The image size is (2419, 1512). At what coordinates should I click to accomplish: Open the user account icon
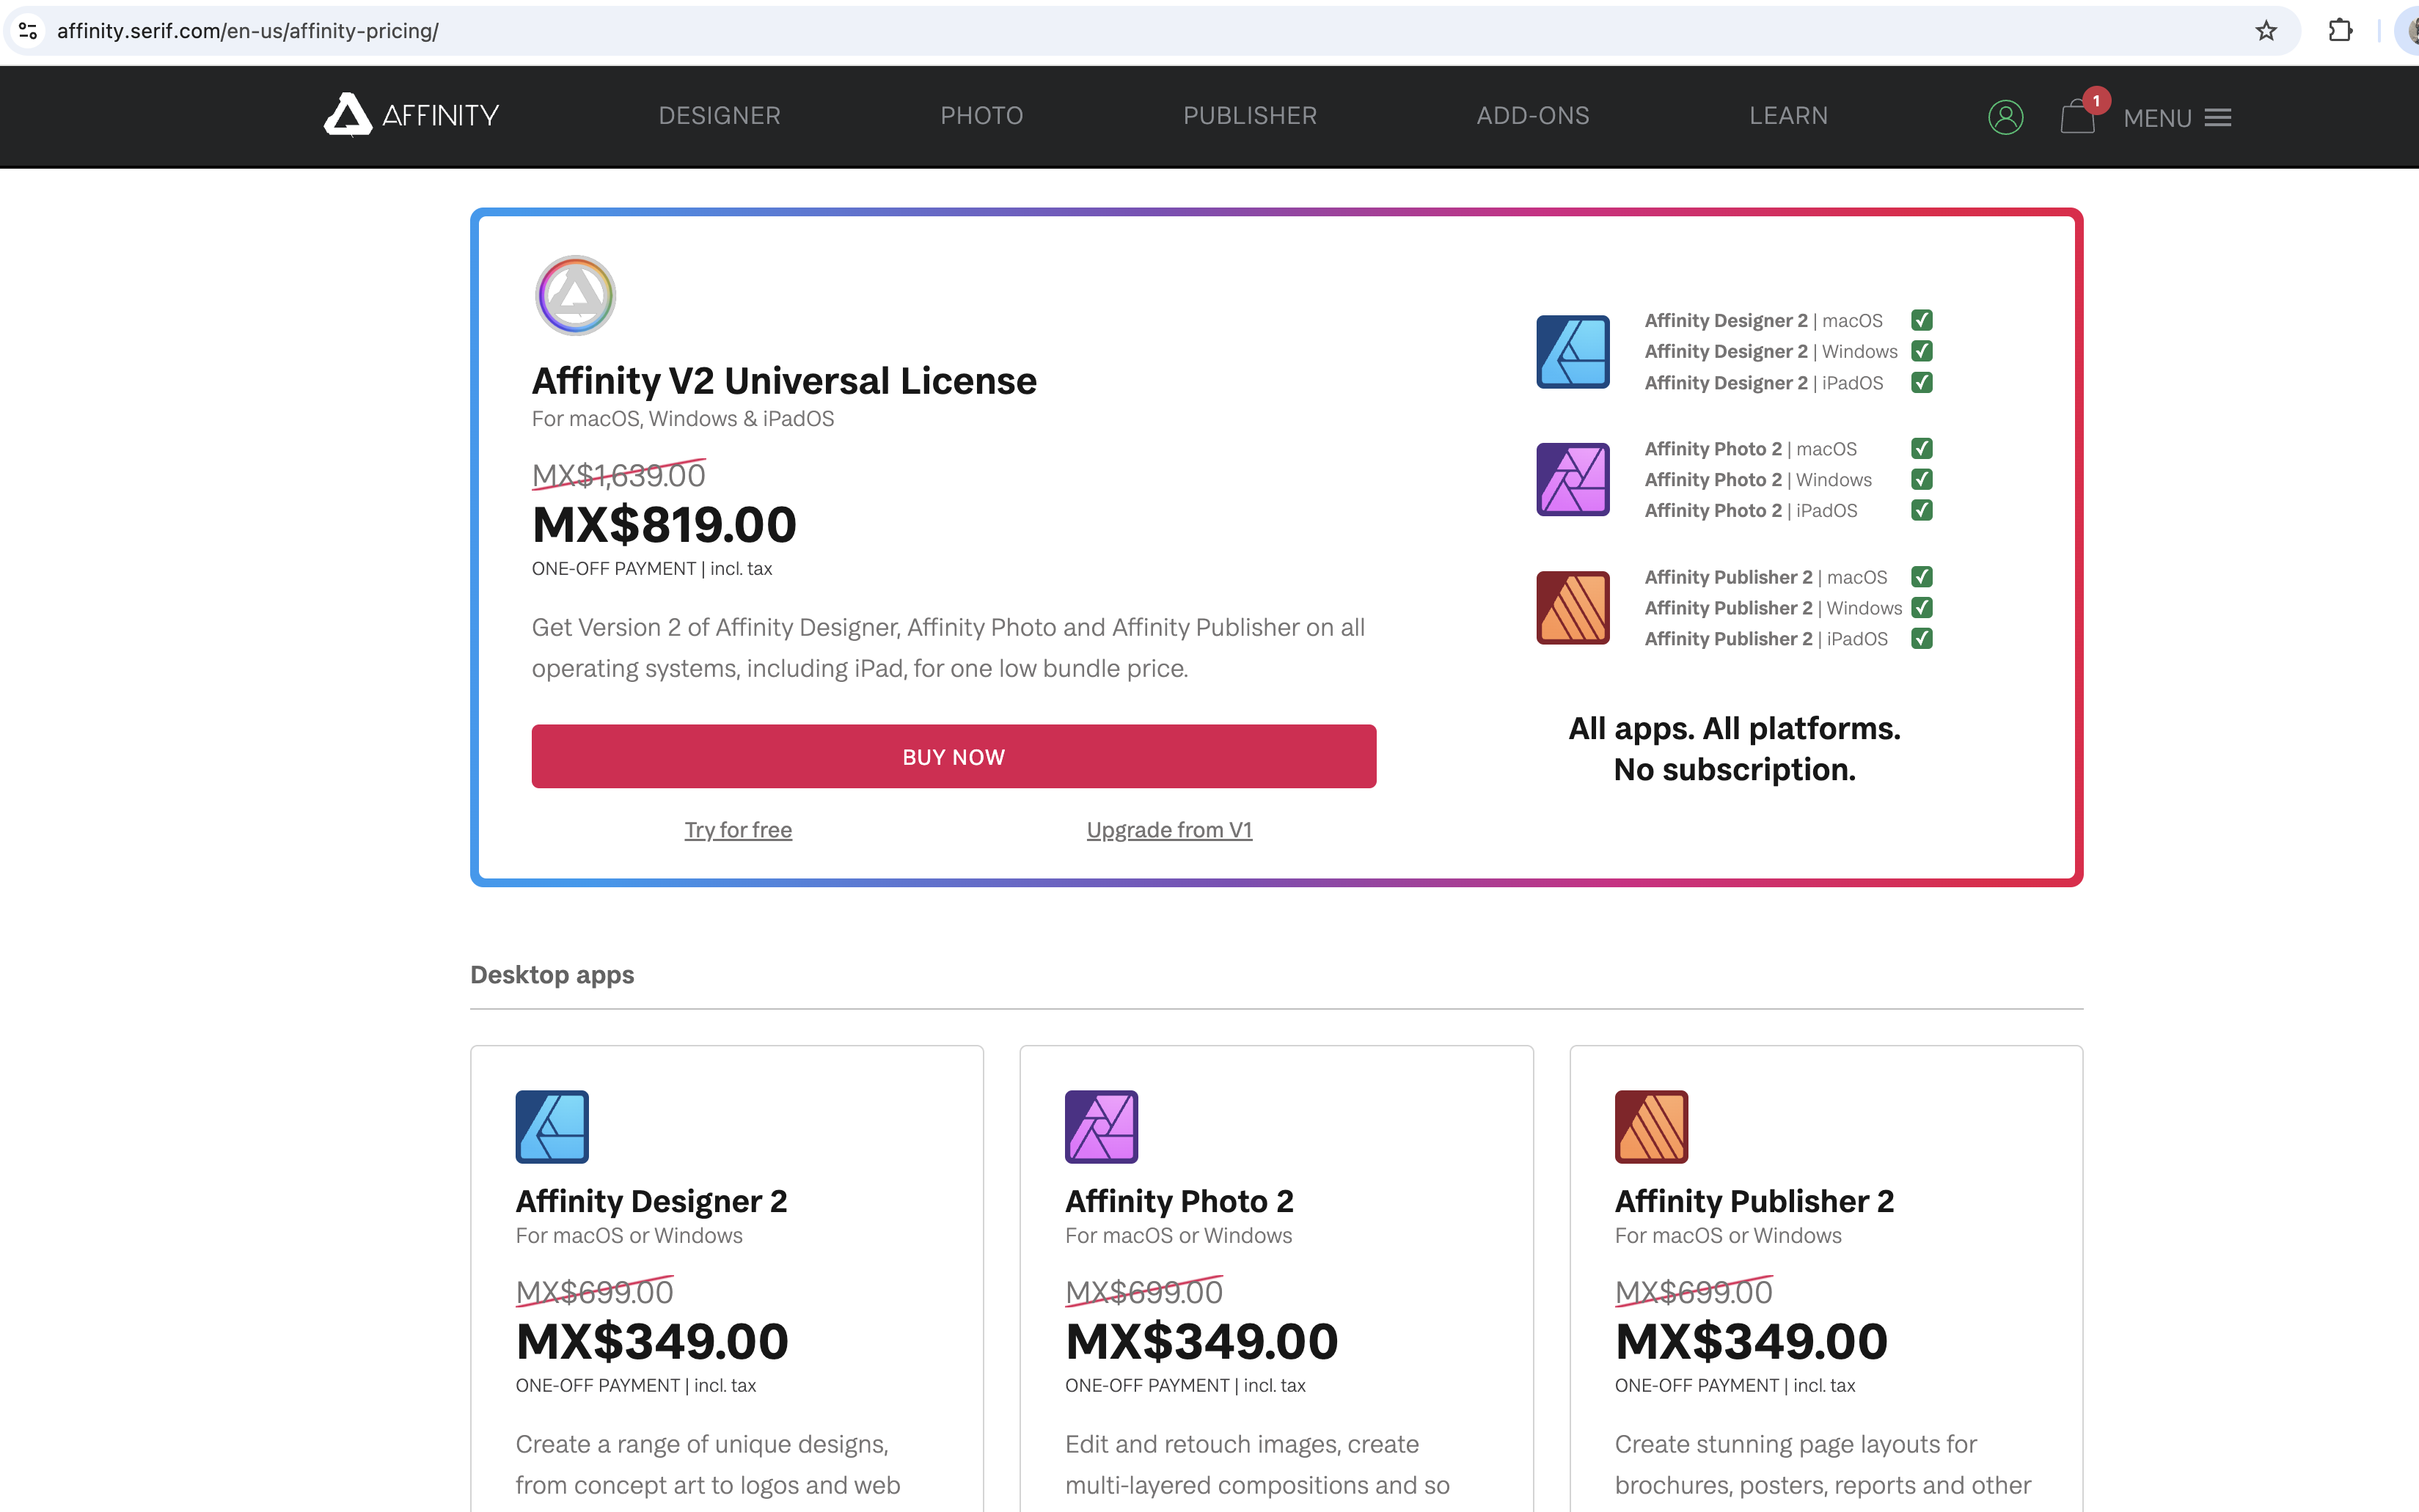click(x=2005, y=117)
